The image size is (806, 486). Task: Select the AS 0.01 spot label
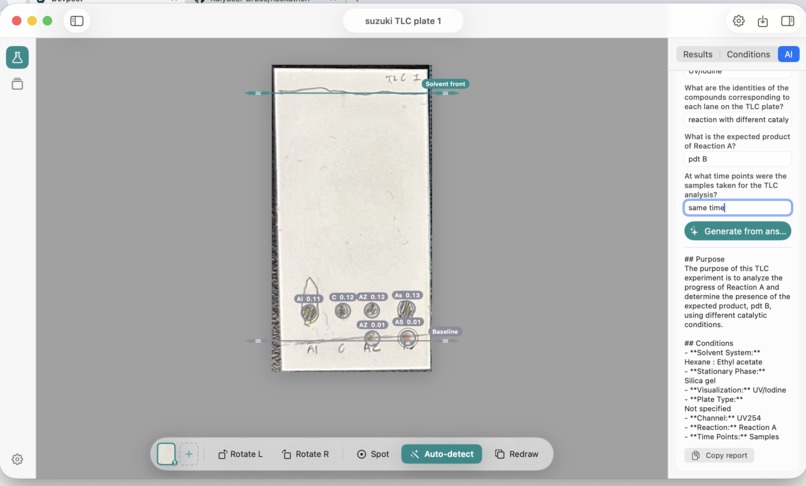tap(407, 322)
